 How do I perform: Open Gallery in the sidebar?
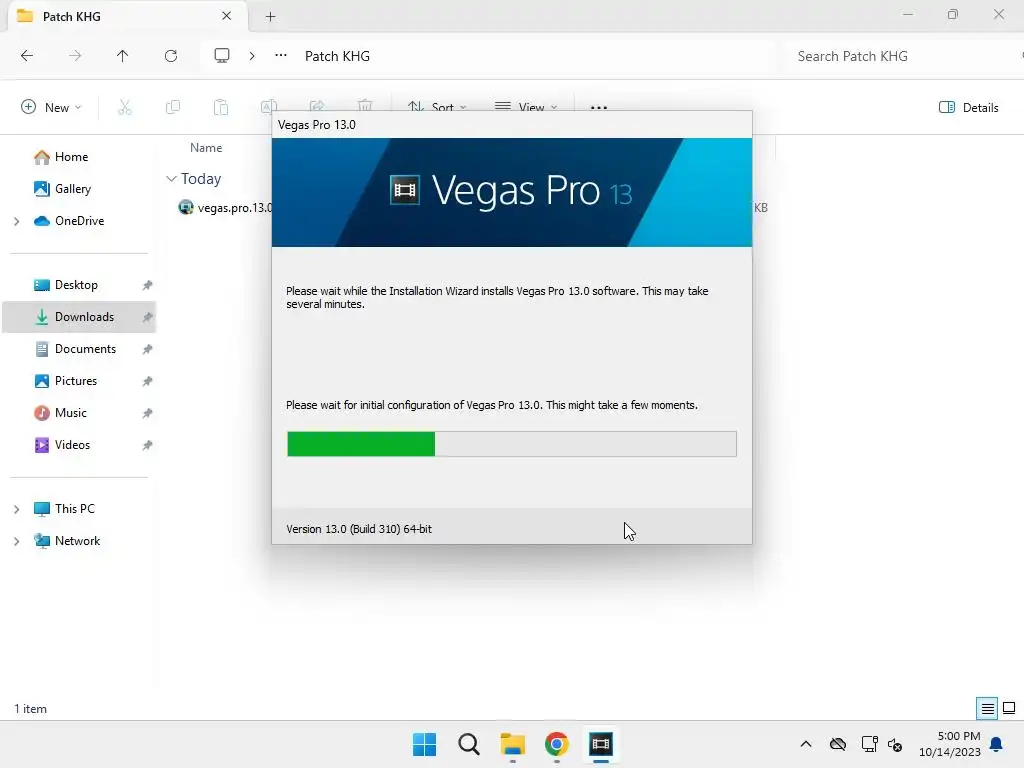coord(63,189)
